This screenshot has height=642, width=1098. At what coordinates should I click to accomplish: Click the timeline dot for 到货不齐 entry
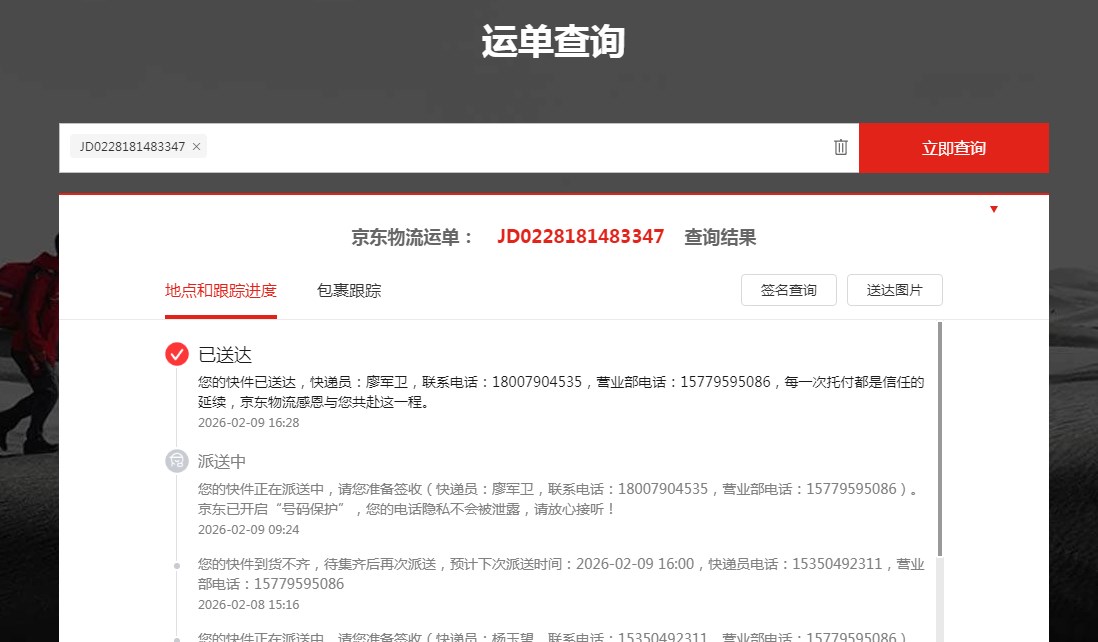coord(177,565)
